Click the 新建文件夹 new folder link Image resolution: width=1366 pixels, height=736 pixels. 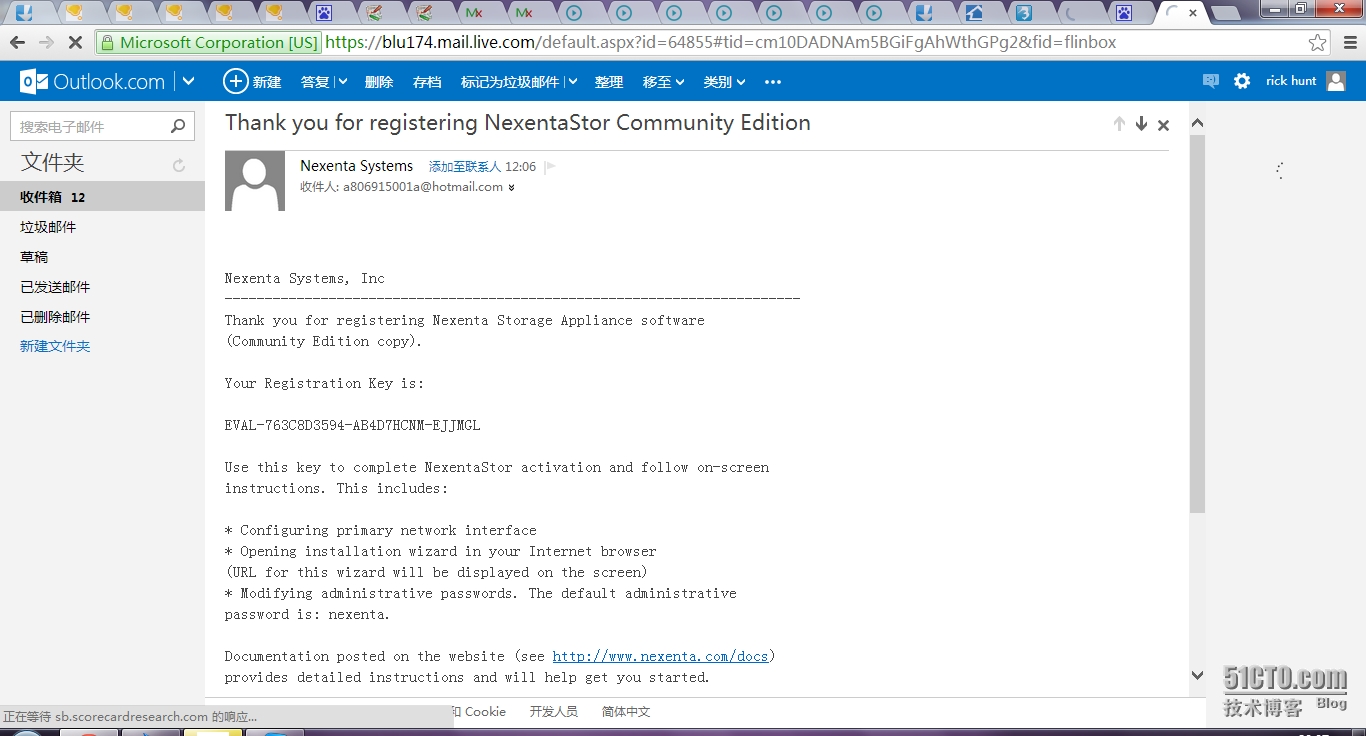tap(55, 346)
